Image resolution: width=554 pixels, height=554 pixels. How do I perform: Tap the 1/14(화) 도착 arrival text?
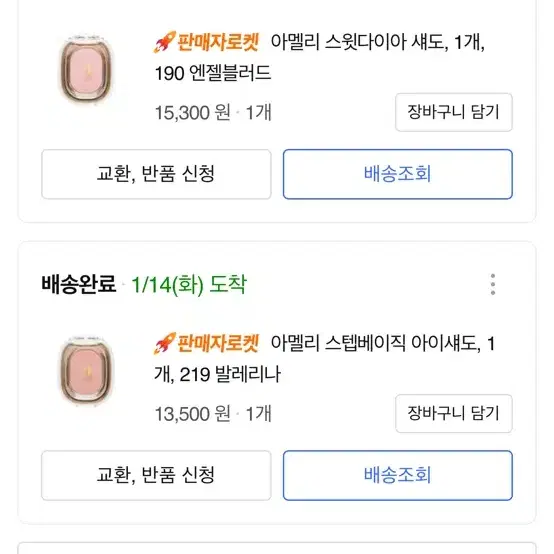pos(189,284)
